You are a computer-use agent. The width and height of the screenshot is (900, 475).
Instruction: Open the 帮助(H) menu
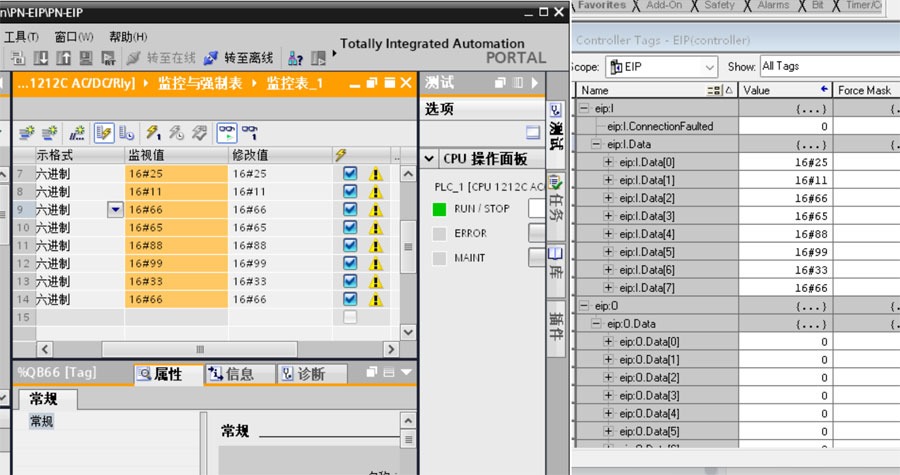click(127, 37)
